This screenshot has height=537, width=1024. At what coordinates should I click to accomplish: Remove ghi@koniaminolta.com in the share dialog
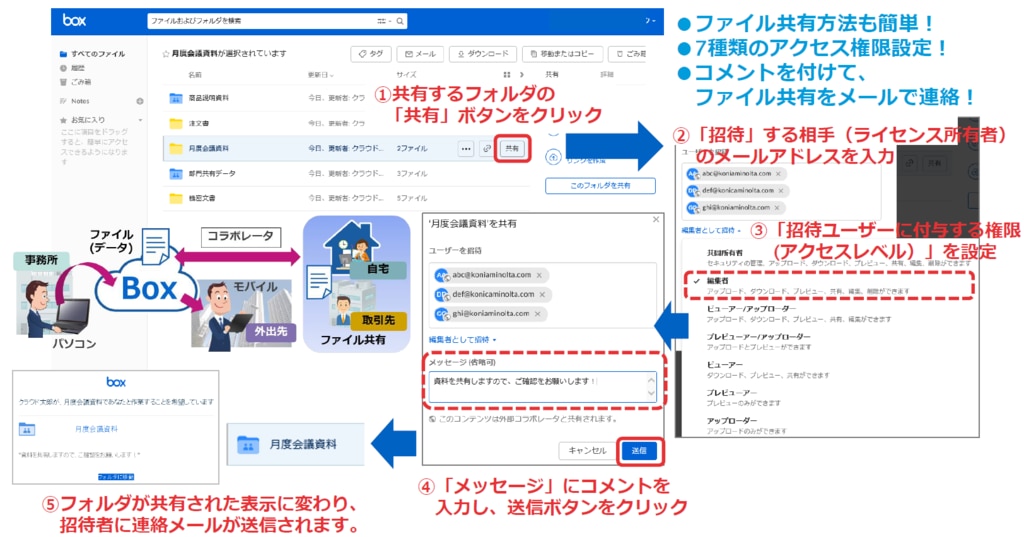(537, 314)
